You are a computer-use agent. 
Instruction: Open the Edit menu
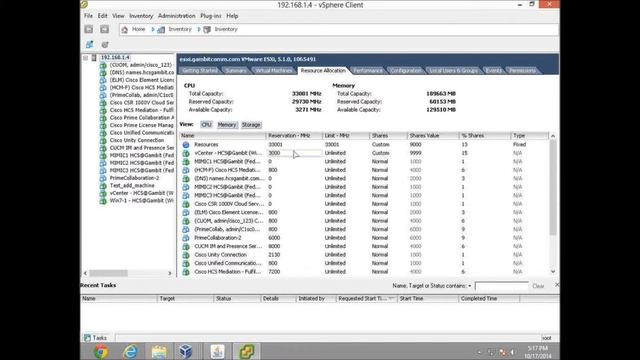coord(102,16)
